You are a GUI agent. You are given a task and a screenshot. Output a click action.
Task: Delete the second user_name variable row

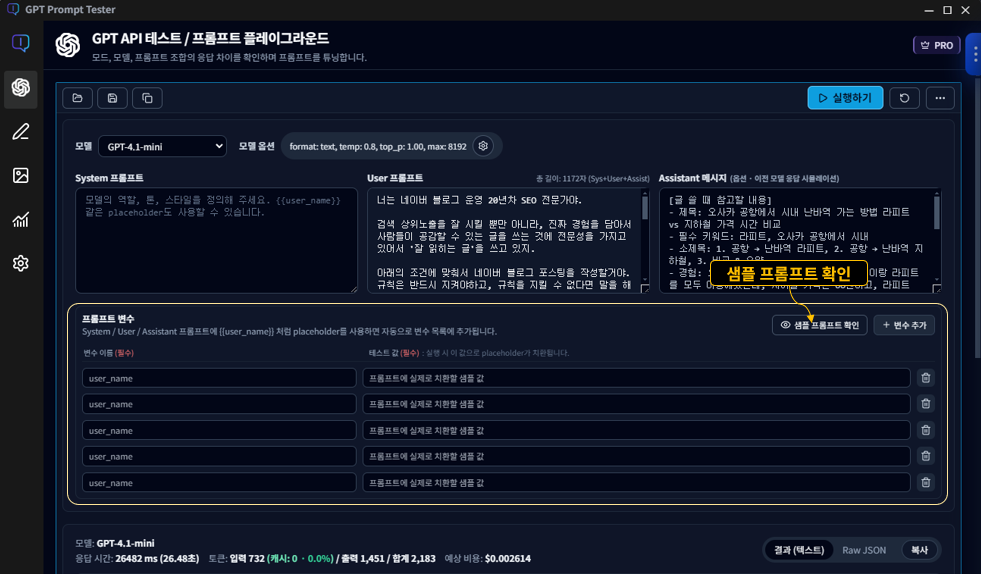(925, 404)
